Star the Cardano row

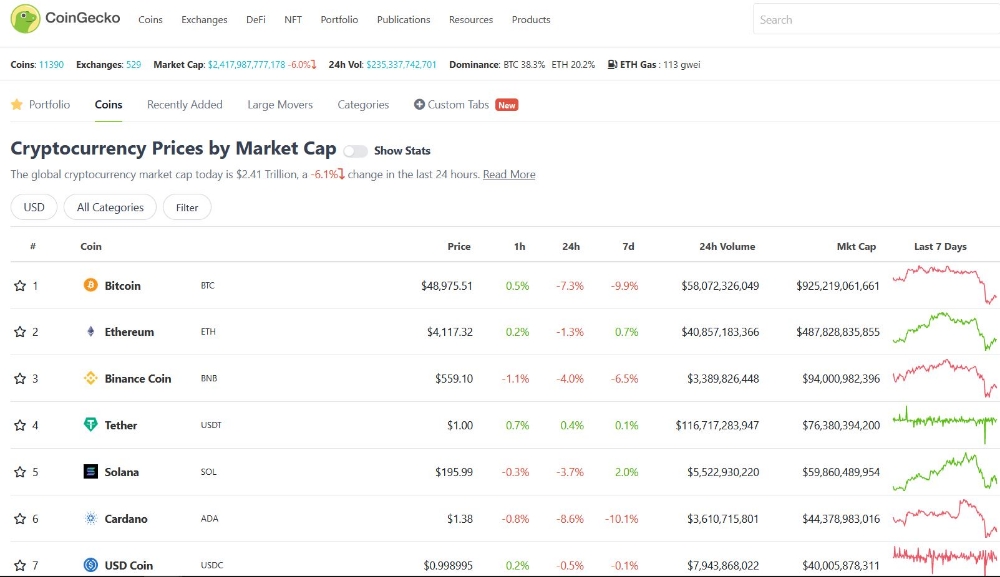pos(20,519)
